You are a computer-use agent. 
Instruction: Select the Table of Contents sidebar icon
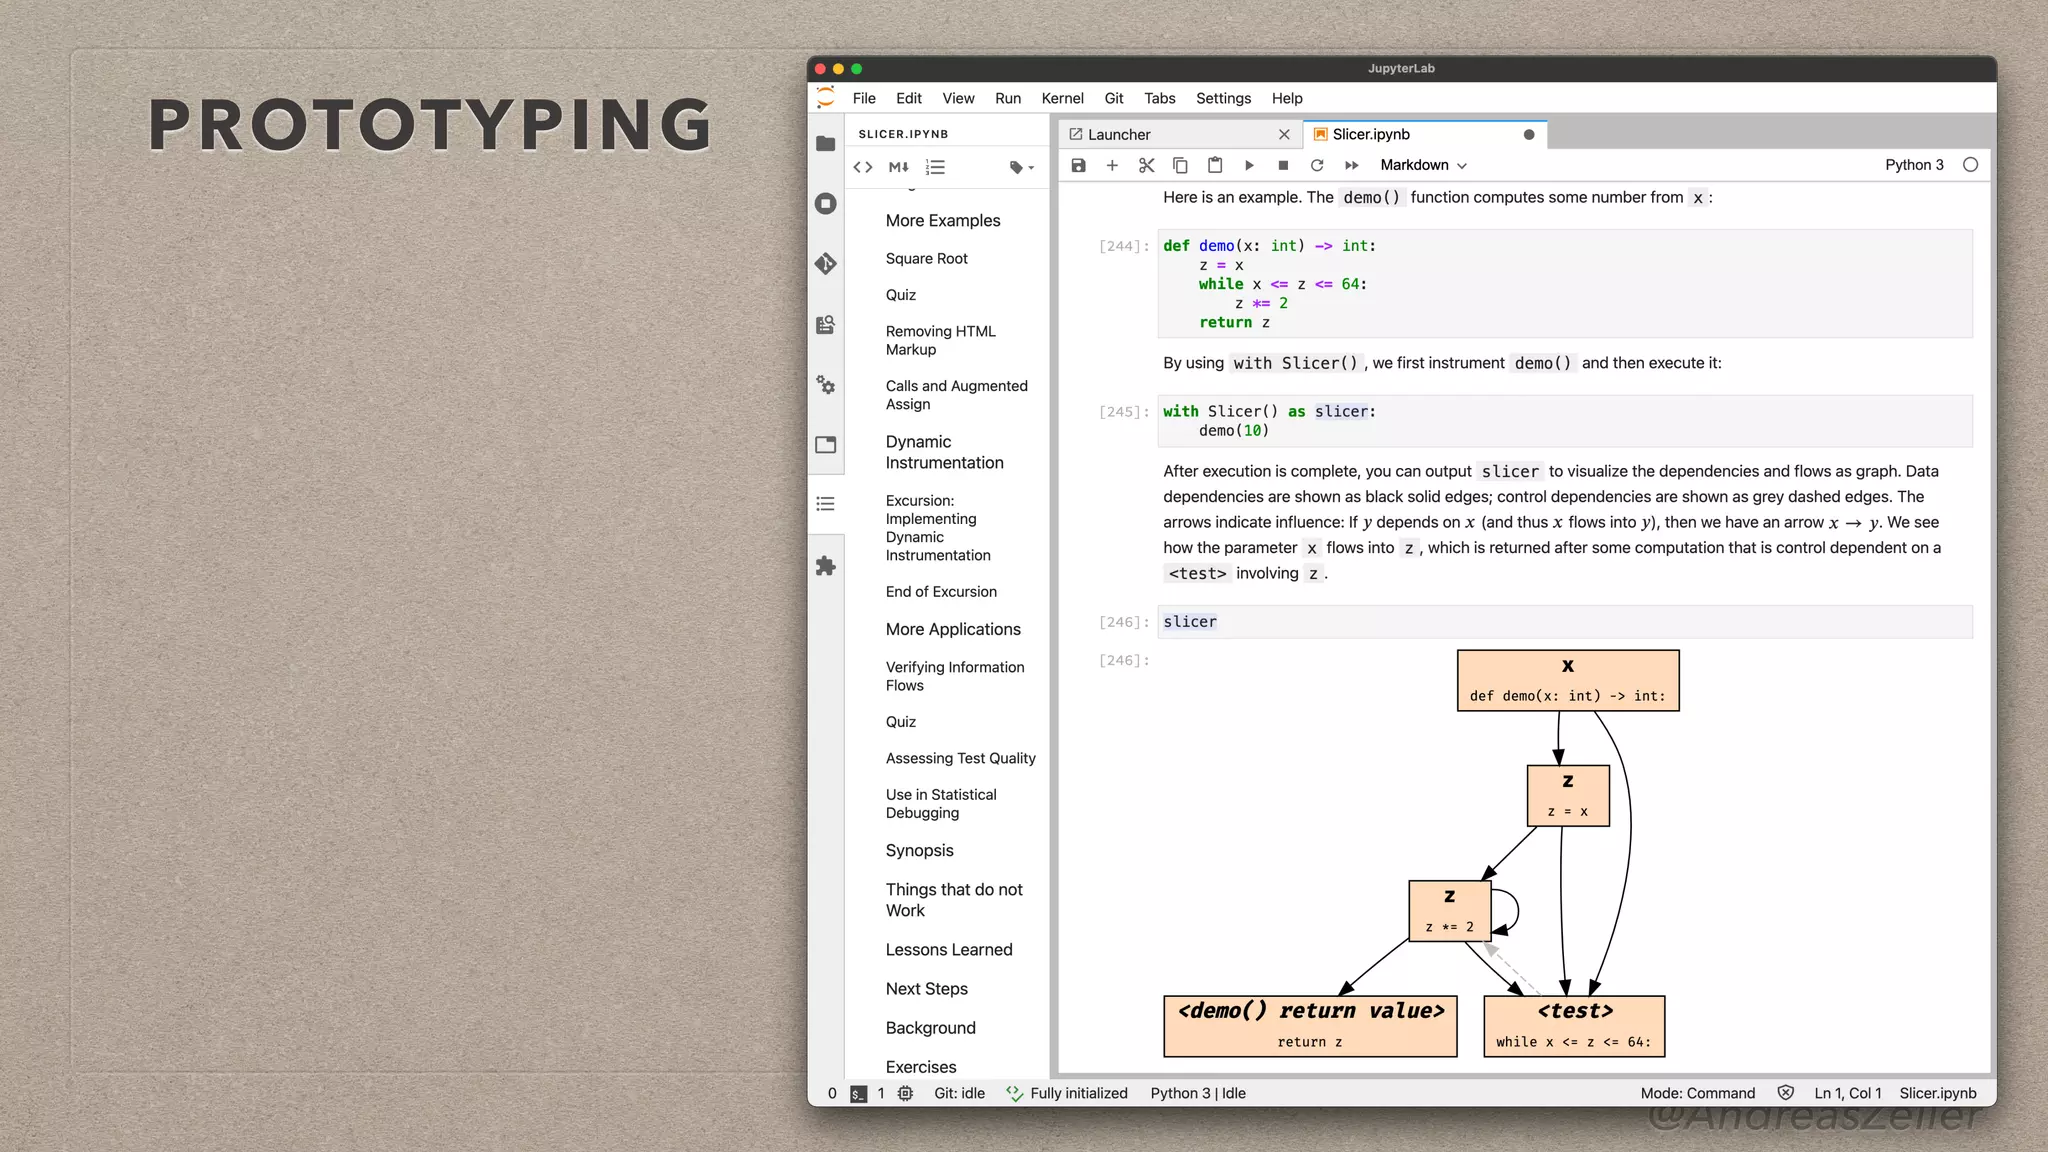click(825, 504)
